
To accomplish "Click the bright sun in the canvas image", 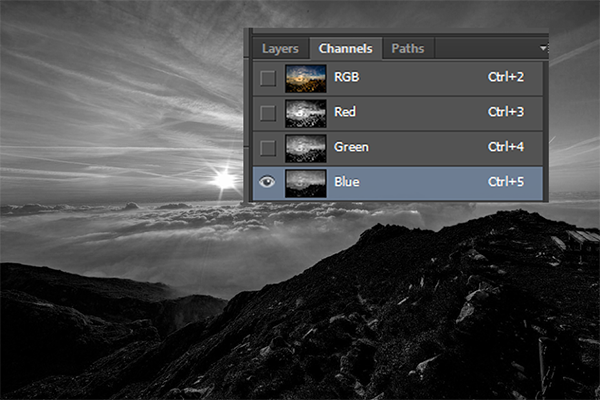I will (x=223, y=180).
